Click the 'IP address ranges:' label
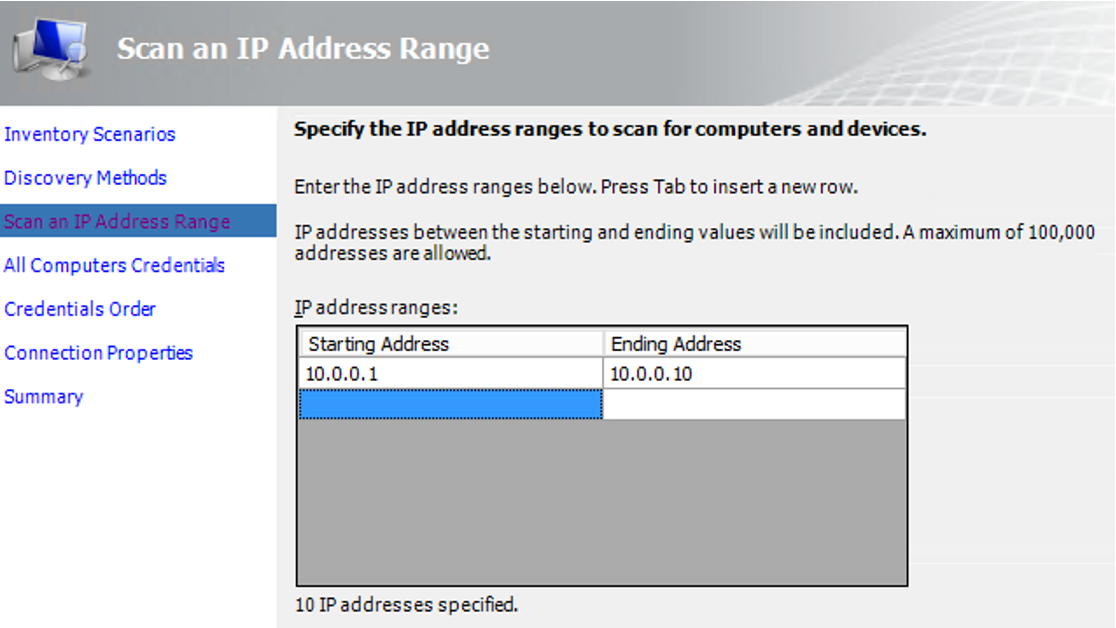This screenshot has height=628, width=1116. (x=377, y=308)
